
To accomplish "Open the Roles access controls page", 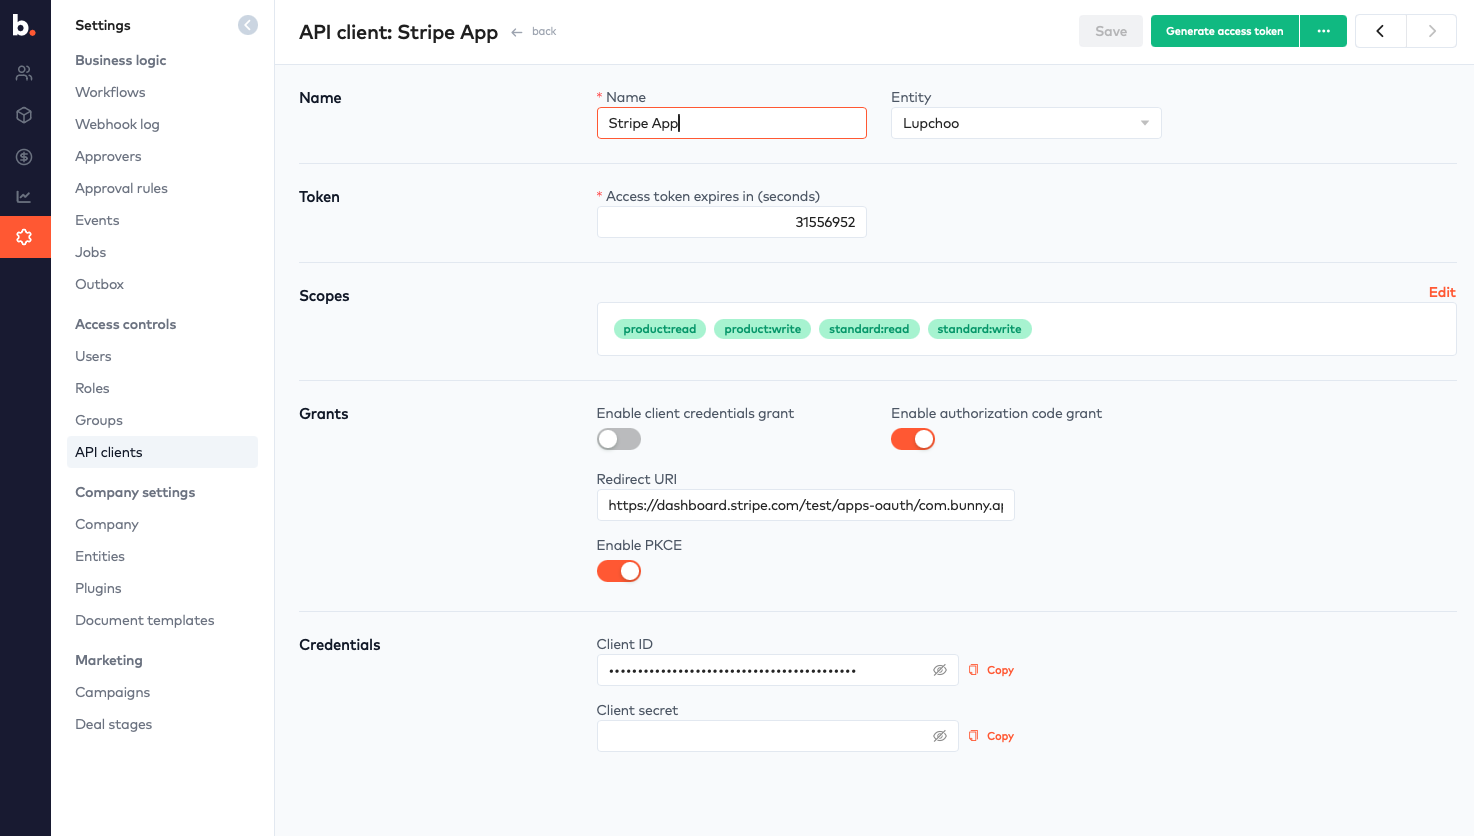I will 92,388.
